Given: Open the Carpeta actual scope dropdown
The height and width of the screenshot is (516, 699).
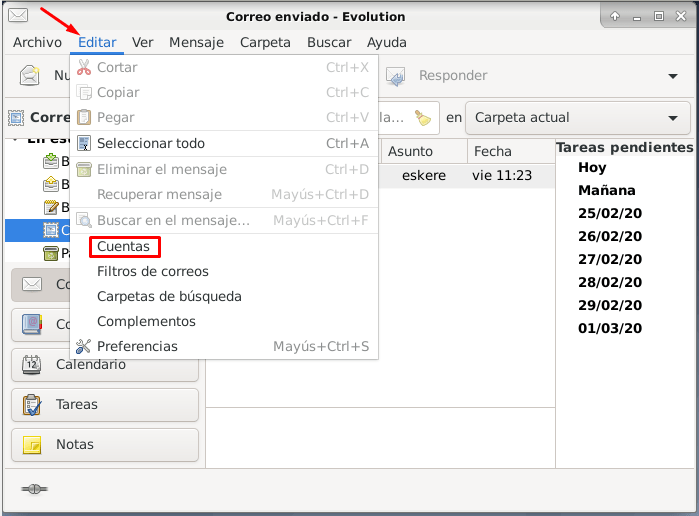Looking at the screenshot, I should click(577, 118).
